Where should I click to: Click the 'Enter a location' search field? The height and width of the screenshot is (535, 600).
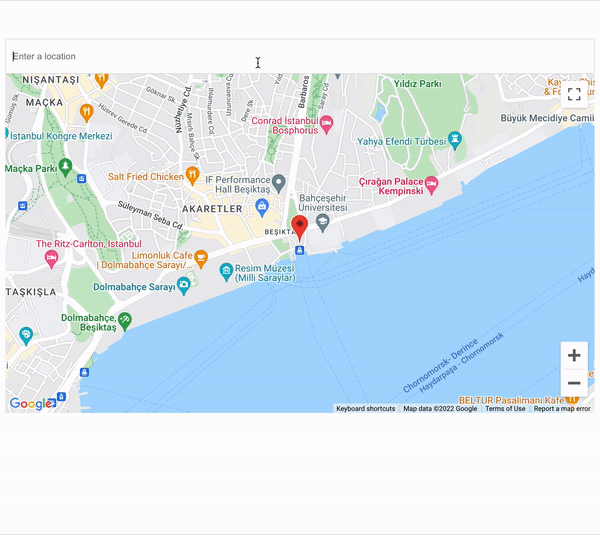(300, 56)
